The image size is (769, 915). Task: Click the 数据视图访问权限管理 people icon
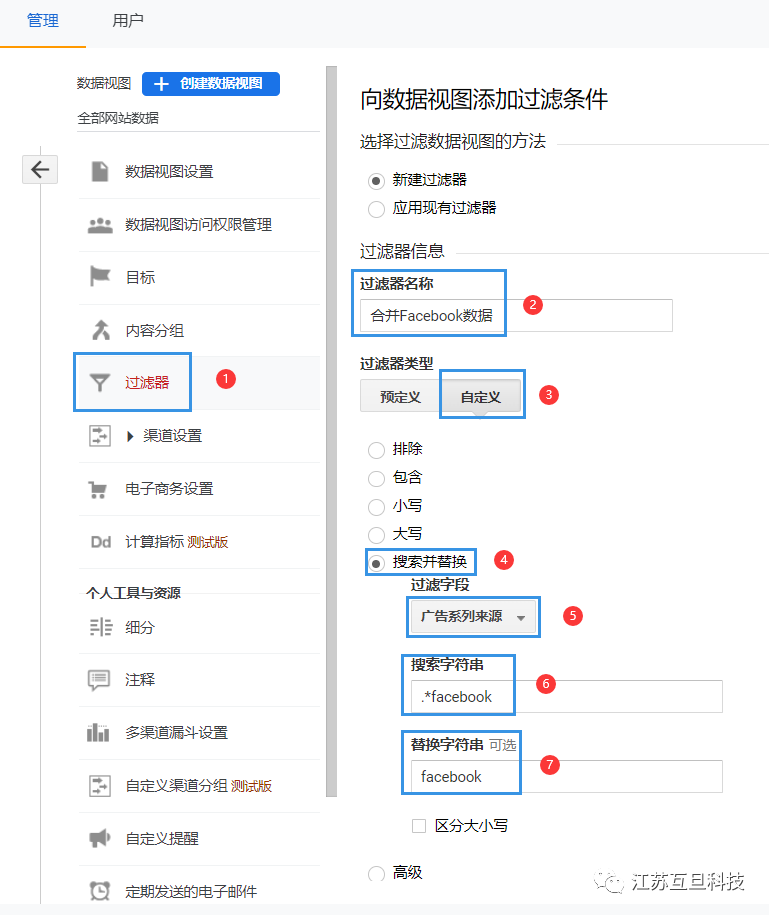(x=100, y=225)
